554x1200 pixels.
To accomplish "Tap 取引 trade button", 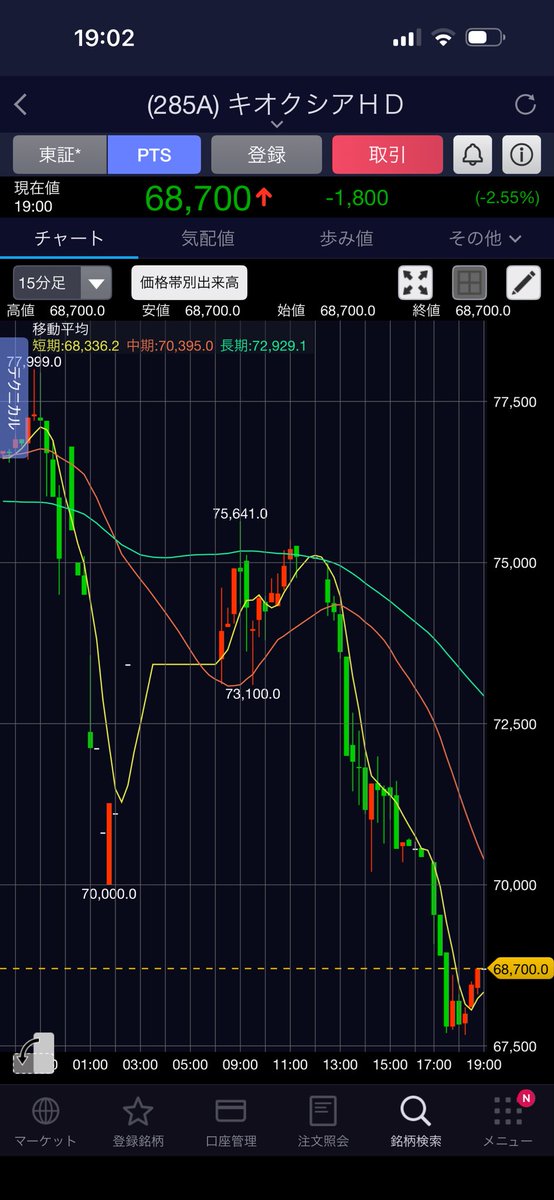I will coord(387,155).
